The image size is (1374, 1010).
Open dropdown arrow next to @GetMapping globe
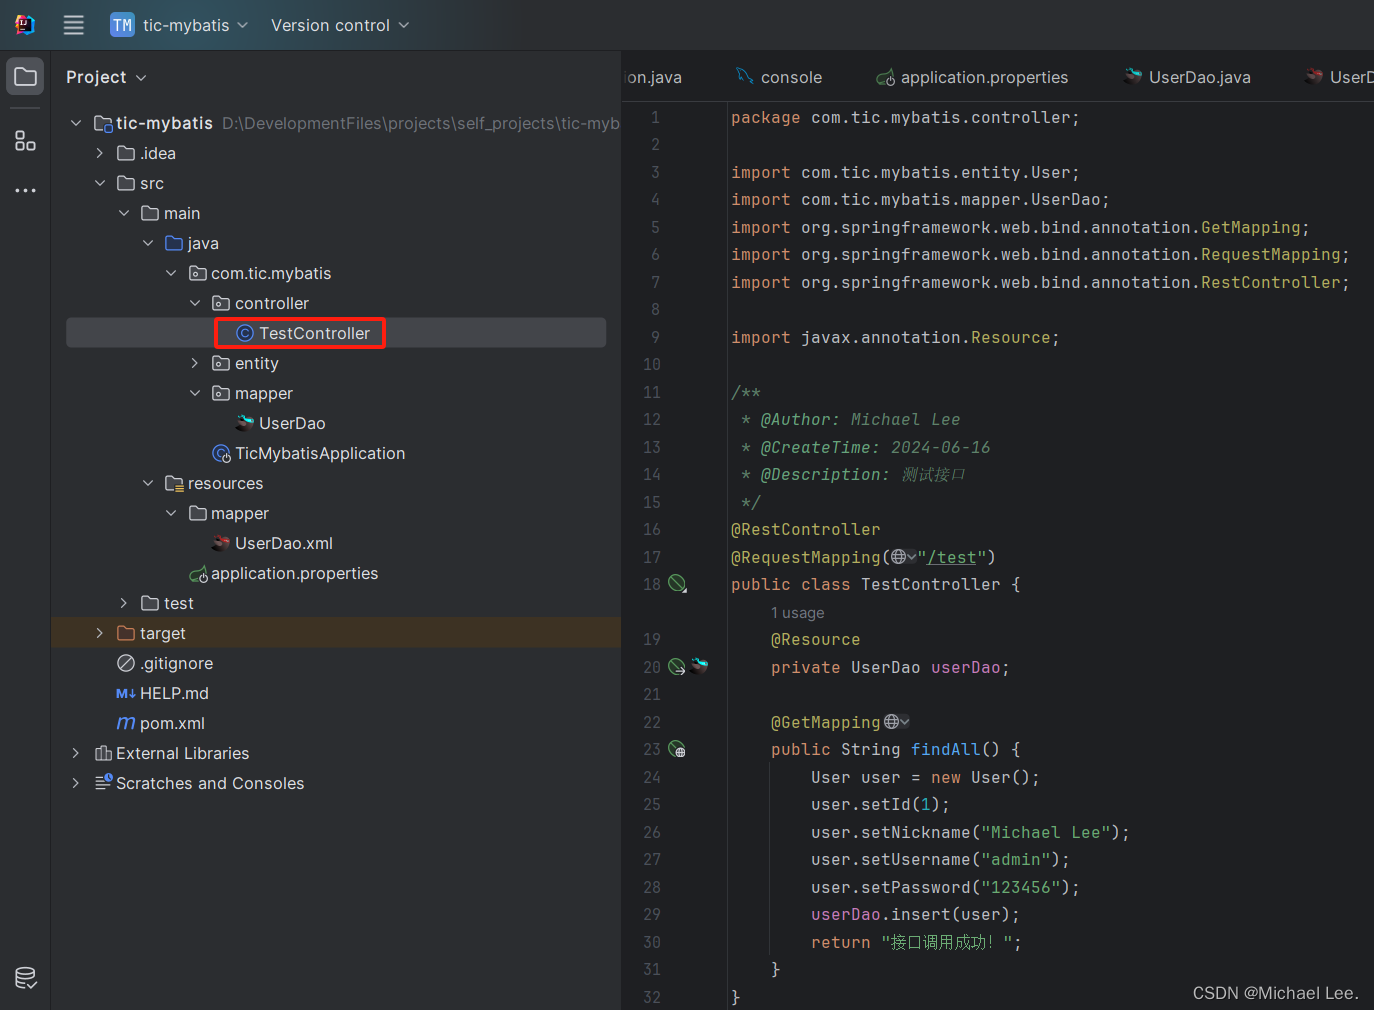click(905, 722)
